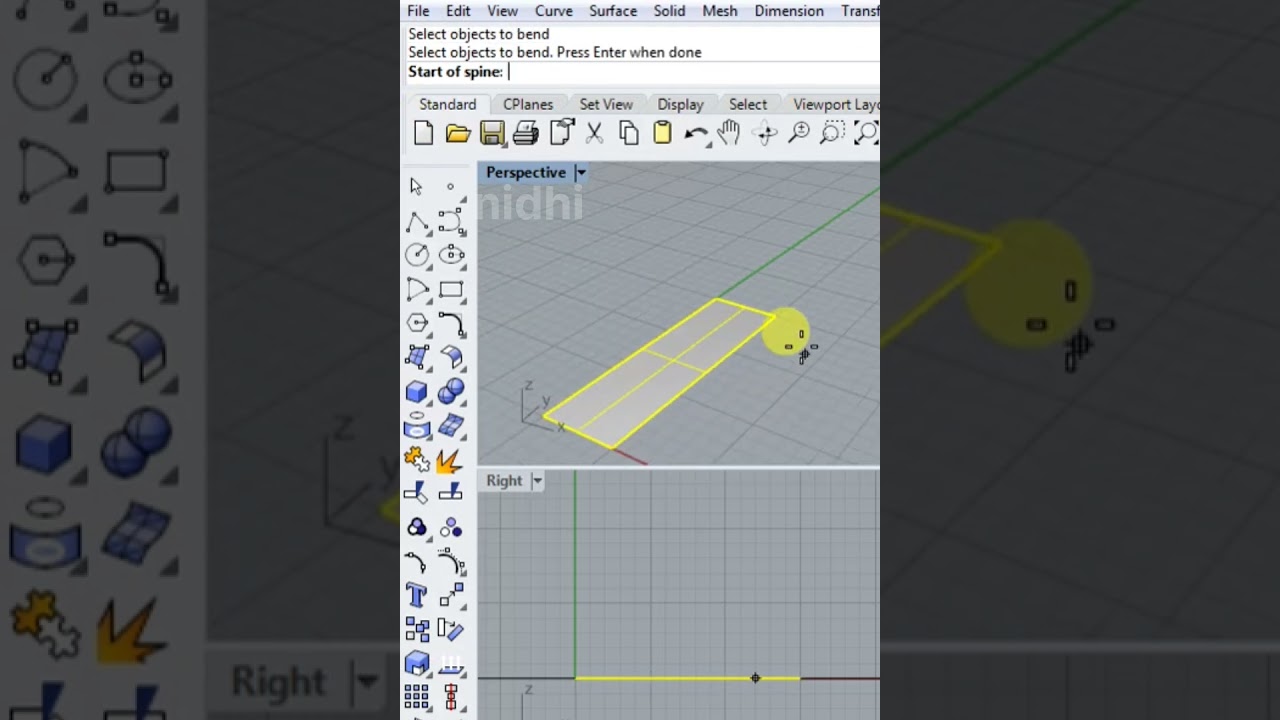The image size is (1280, 720).
Task: Click the Zoom window icon
Action: pyautogui.click(x=832, y=133)
